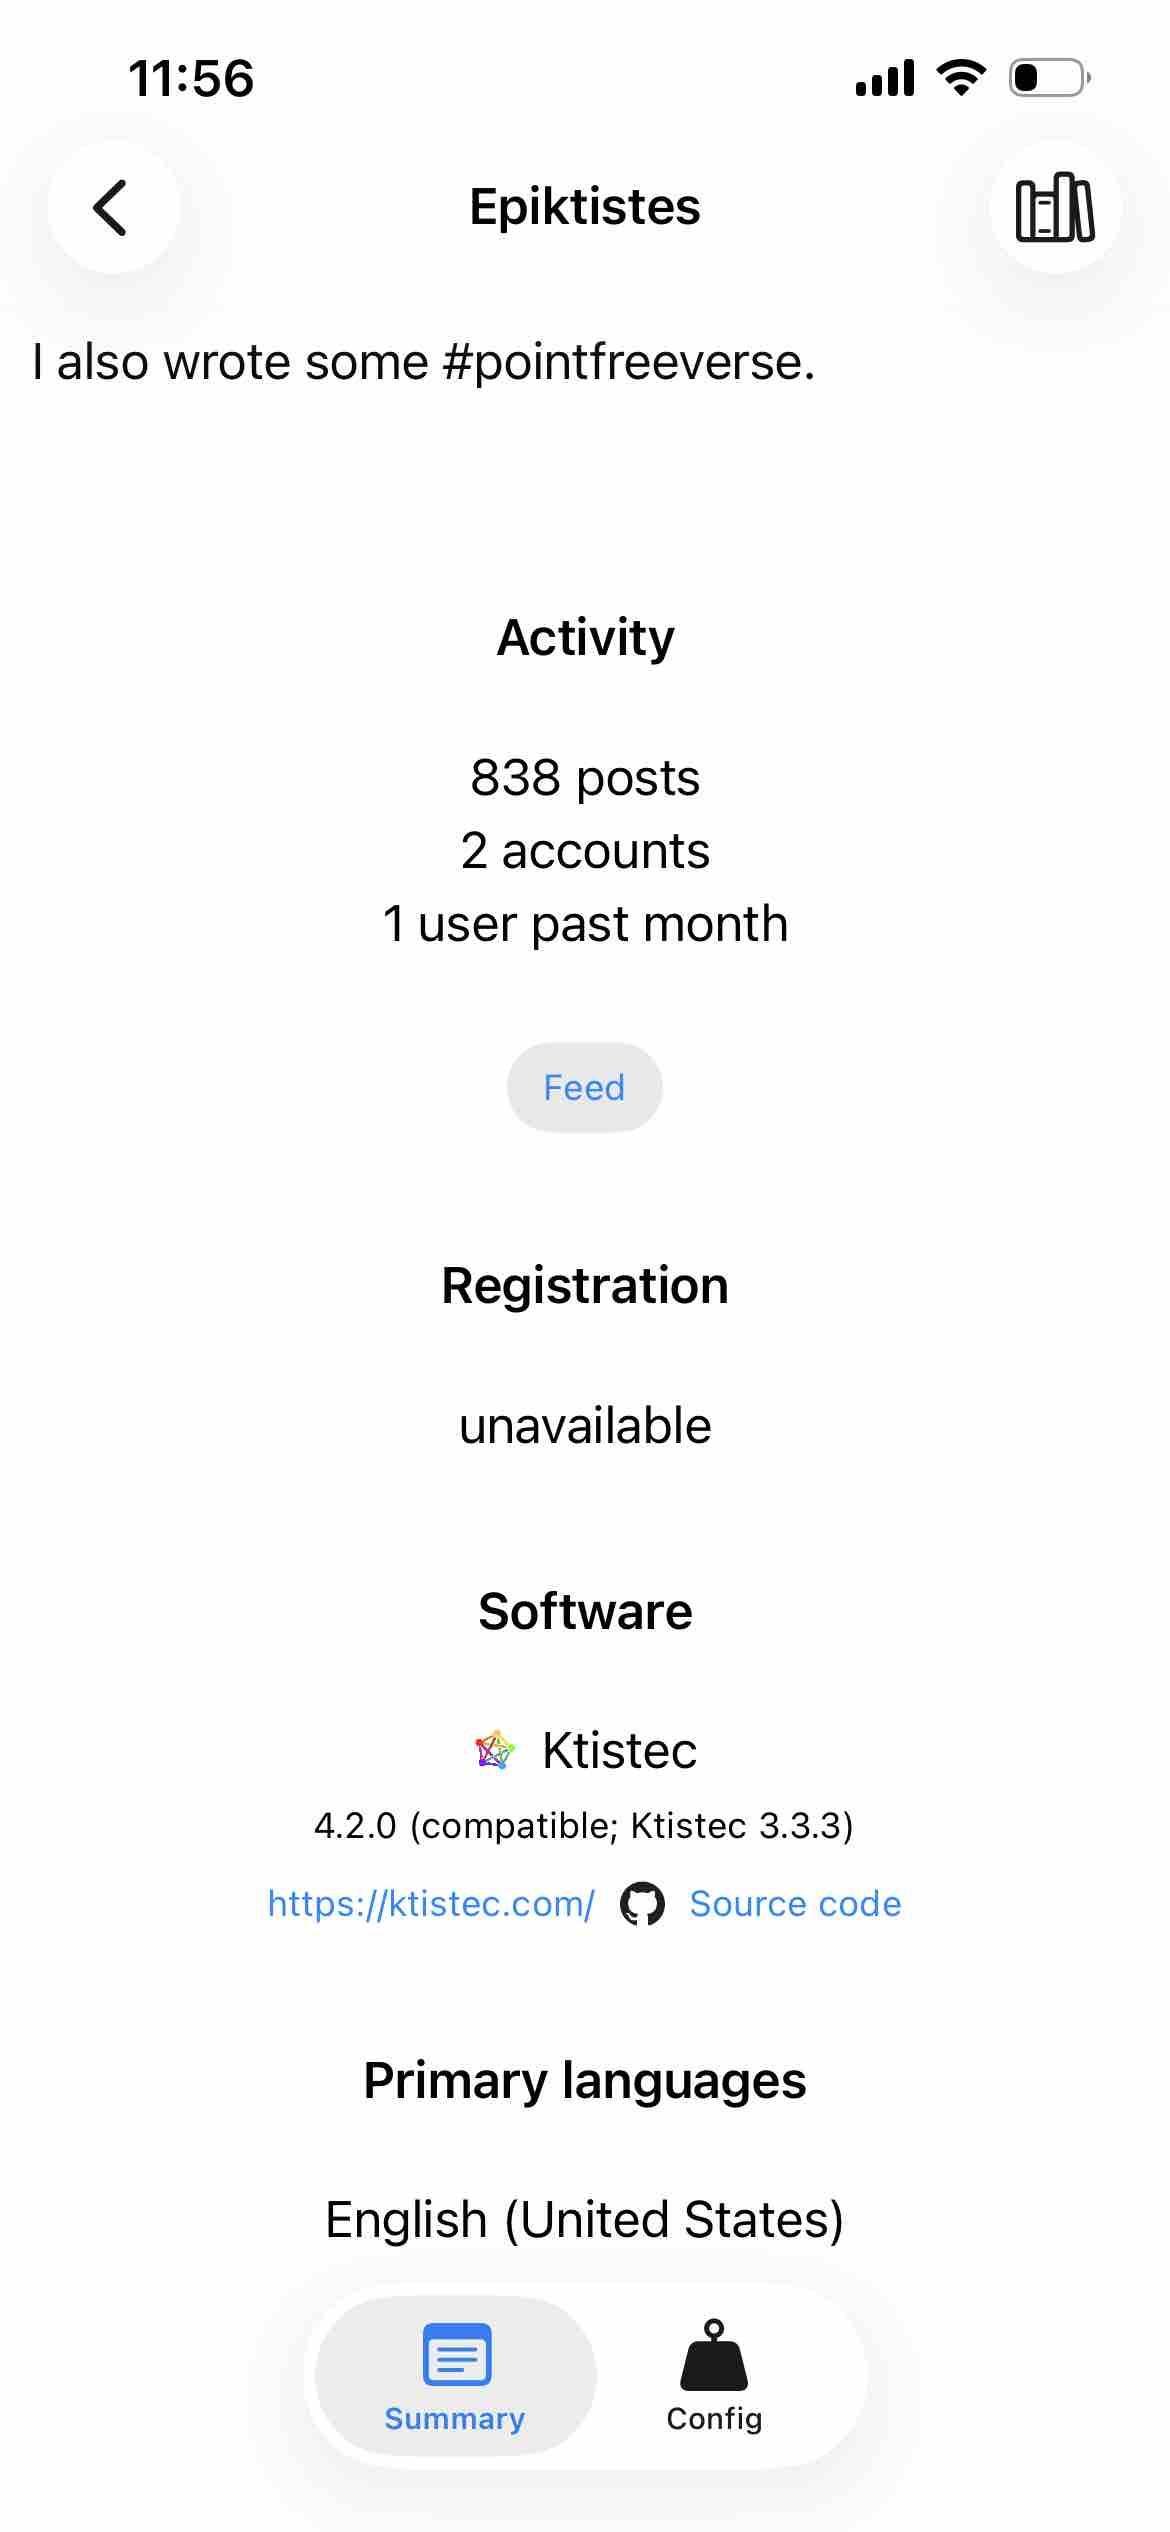Tap the 838 posts count
The width and height of the screenshot is (1170, 2532).
tap(585, 778)
